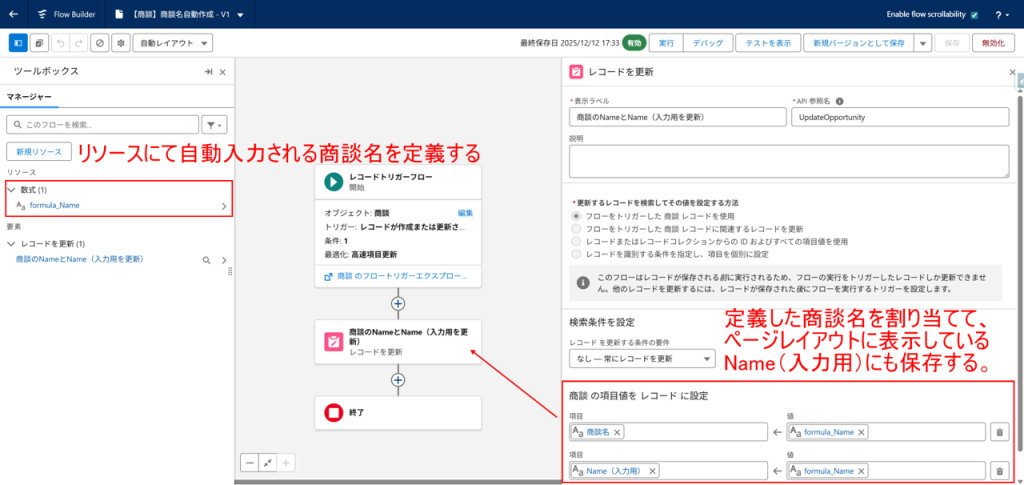Select formula_Name in resource list

(x=55, y=205)
